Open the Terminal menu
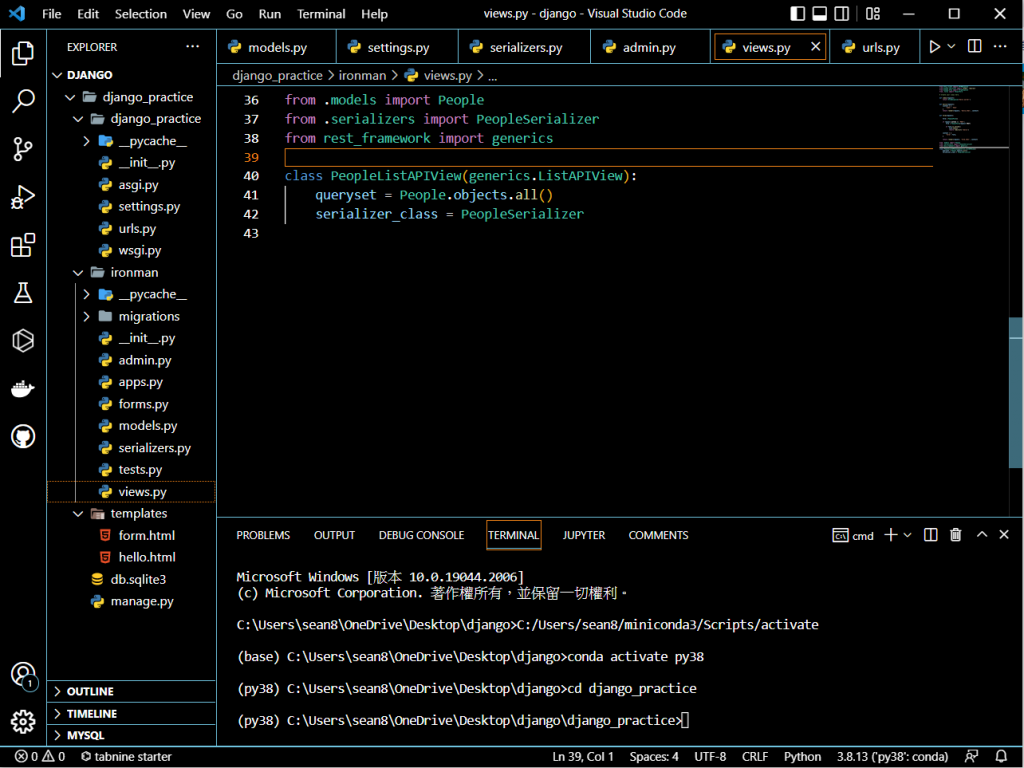This screenshot has height=768, width=1024. 321,14
